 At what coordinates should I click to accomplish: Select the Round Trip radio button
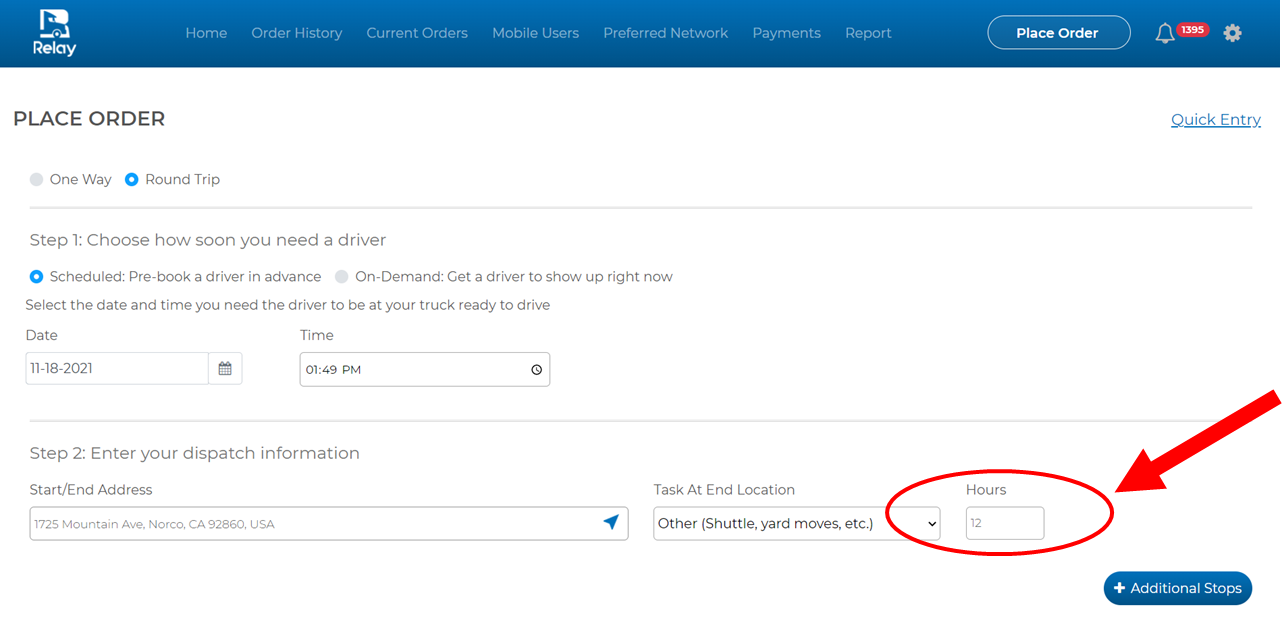(x=132, y=180)
